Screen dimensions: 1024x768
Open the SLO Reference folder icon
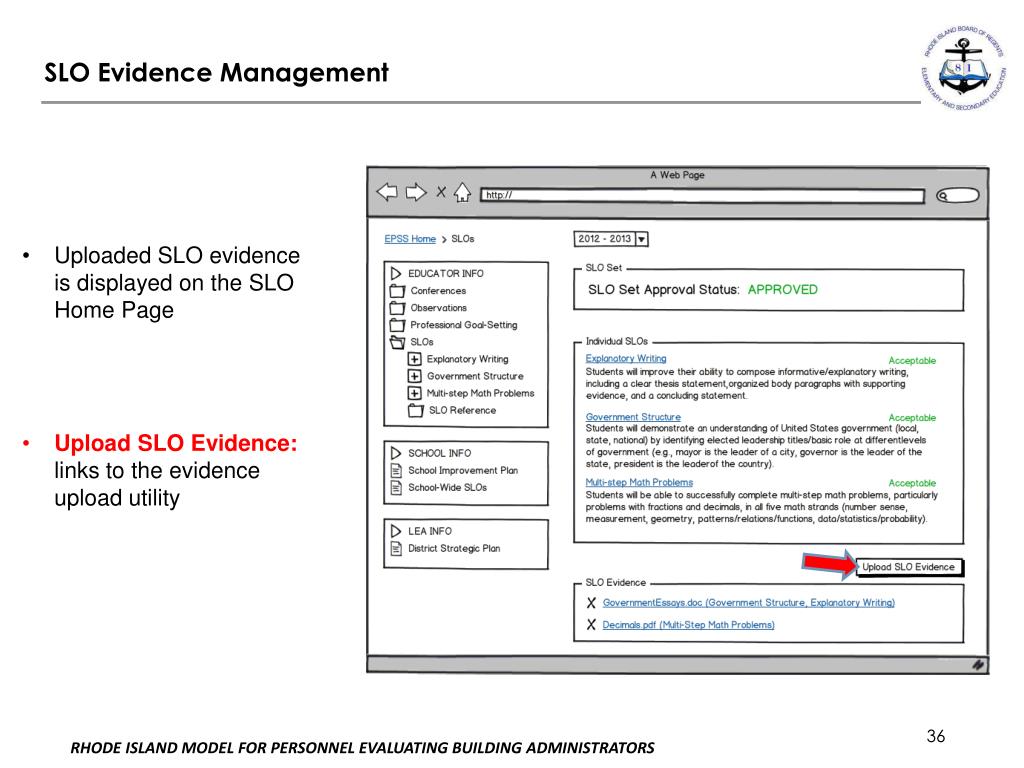click(415, 410)
